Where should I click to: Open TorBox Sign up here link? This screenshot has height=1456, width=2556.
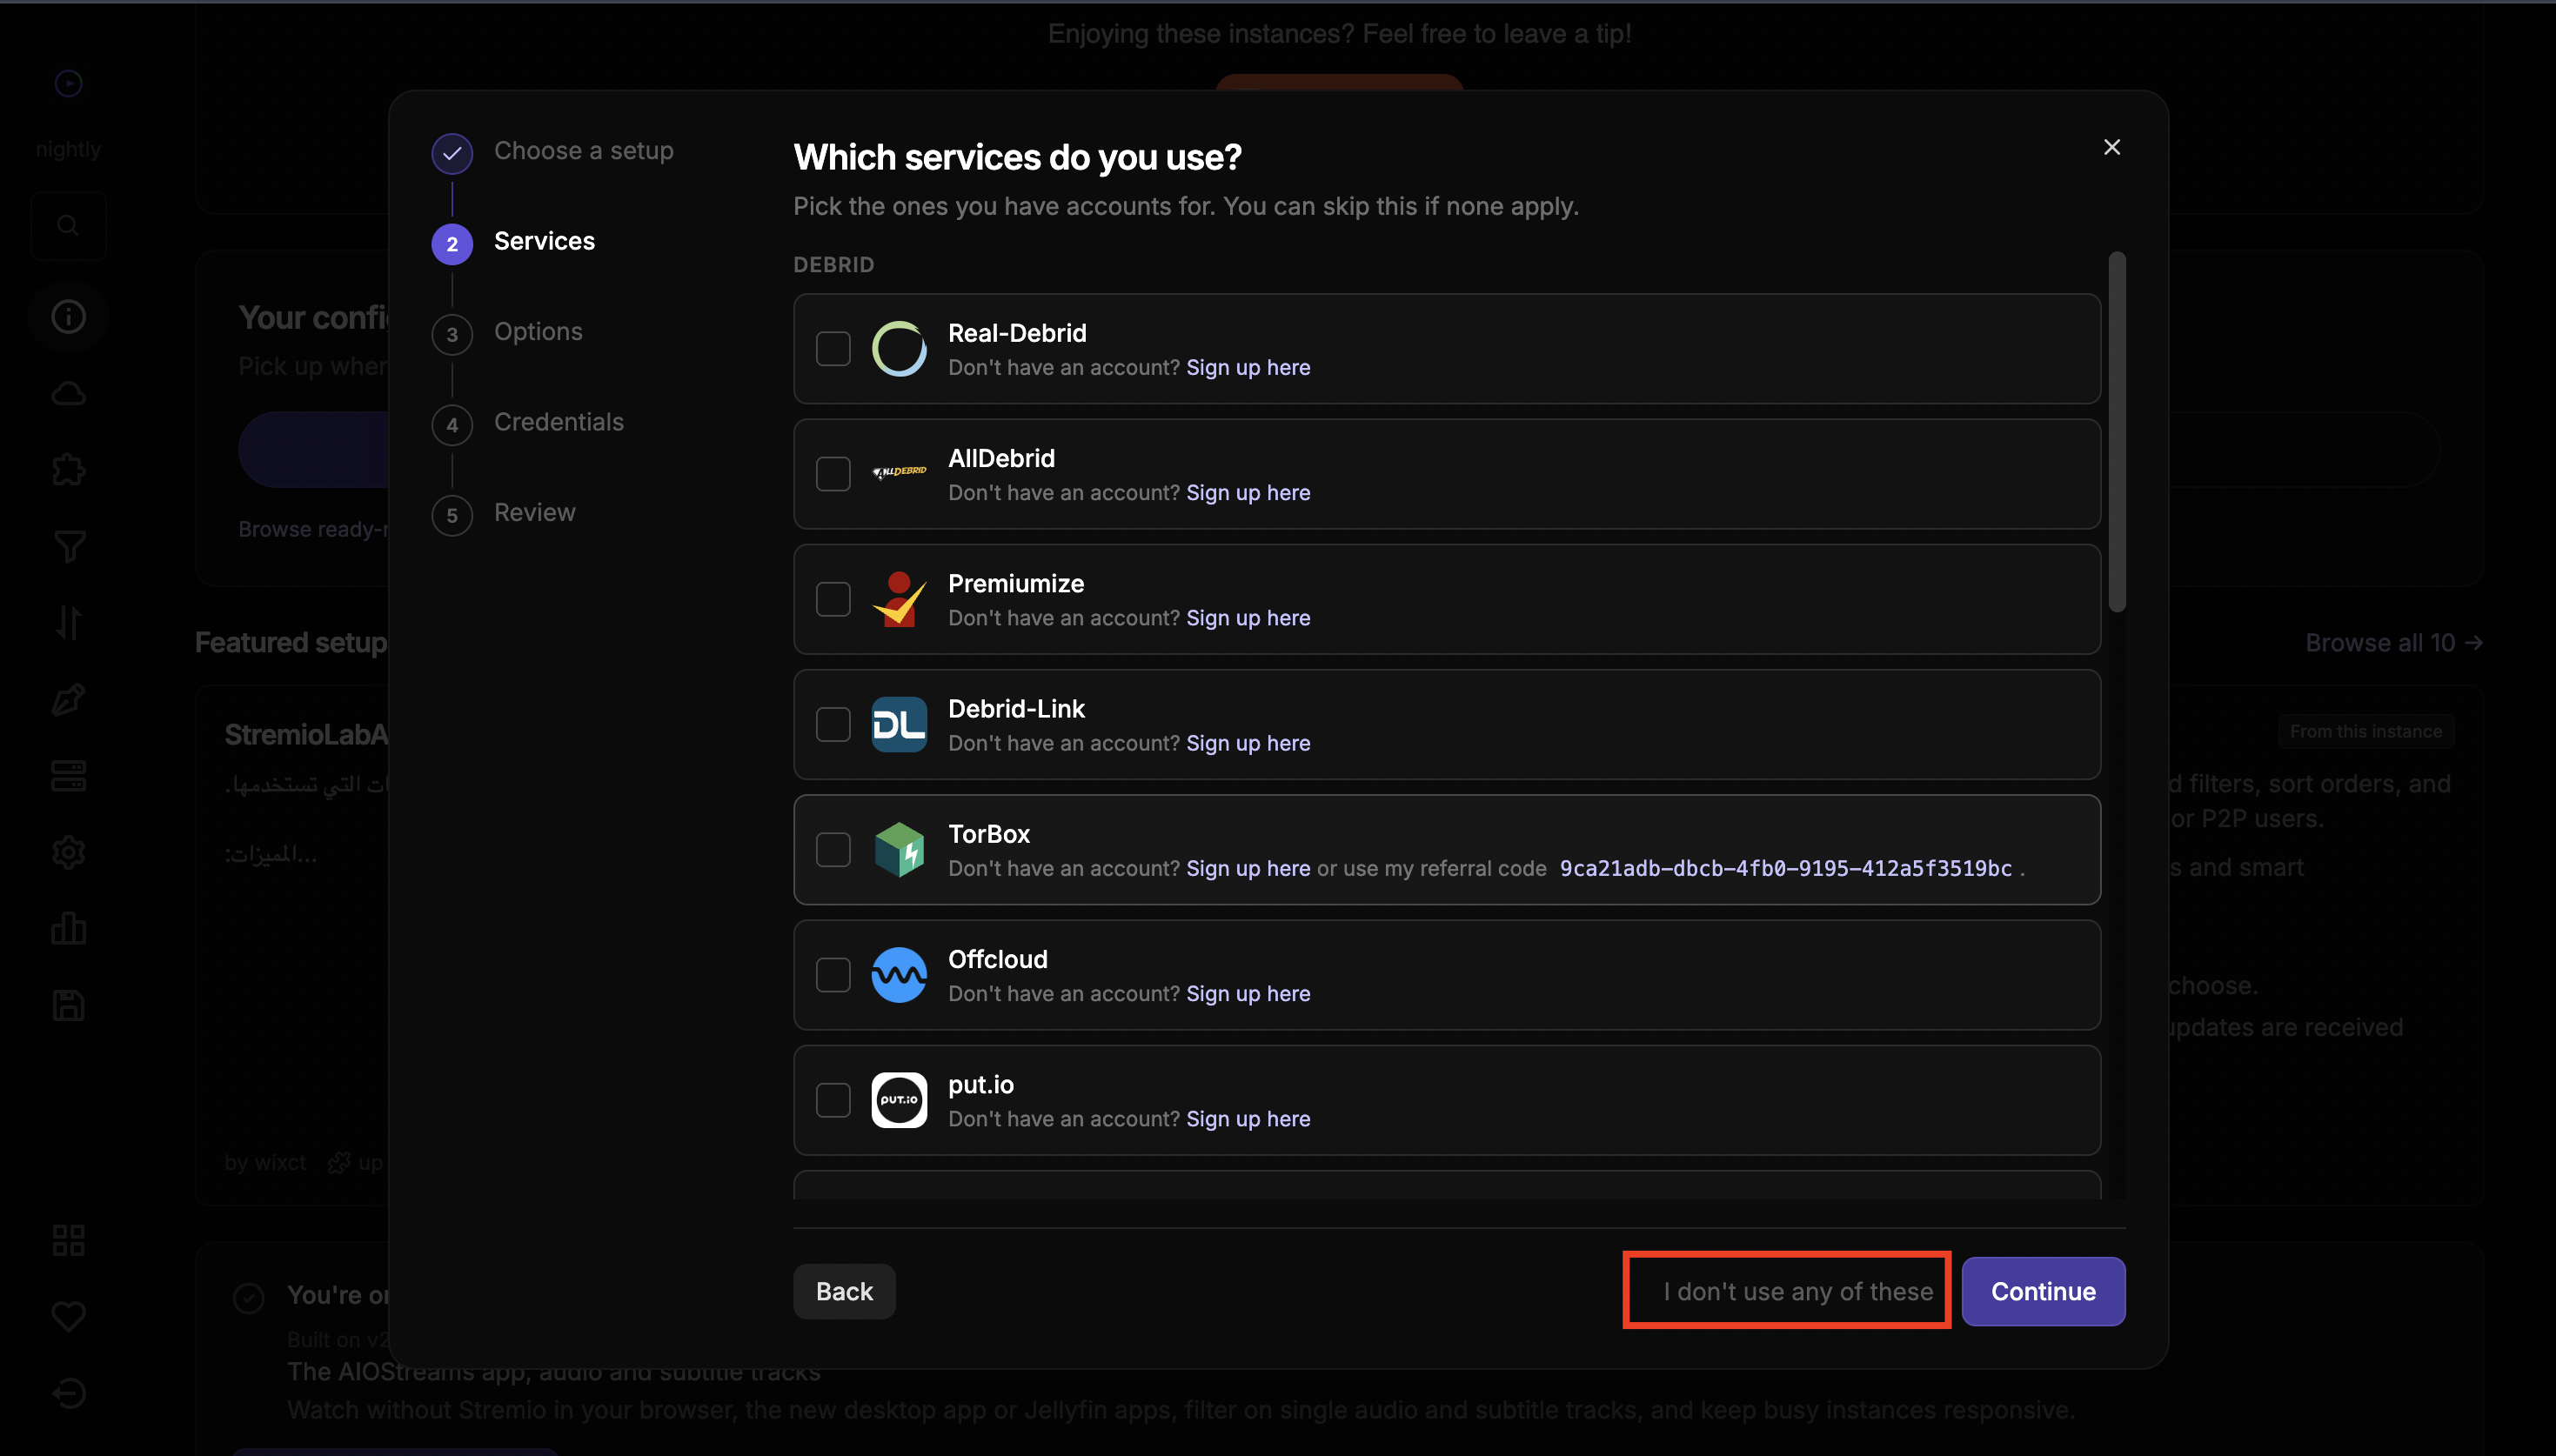tap(1248, 869)
